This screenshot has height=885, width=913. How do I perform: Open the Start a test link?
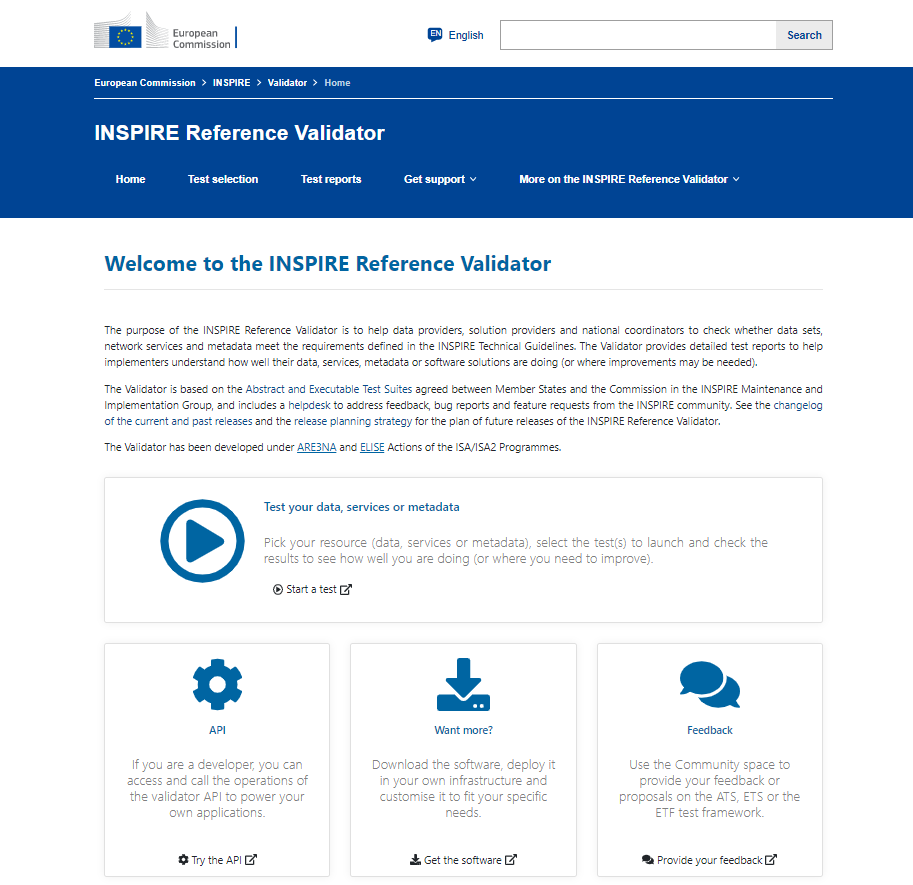(x=312, y=589)
